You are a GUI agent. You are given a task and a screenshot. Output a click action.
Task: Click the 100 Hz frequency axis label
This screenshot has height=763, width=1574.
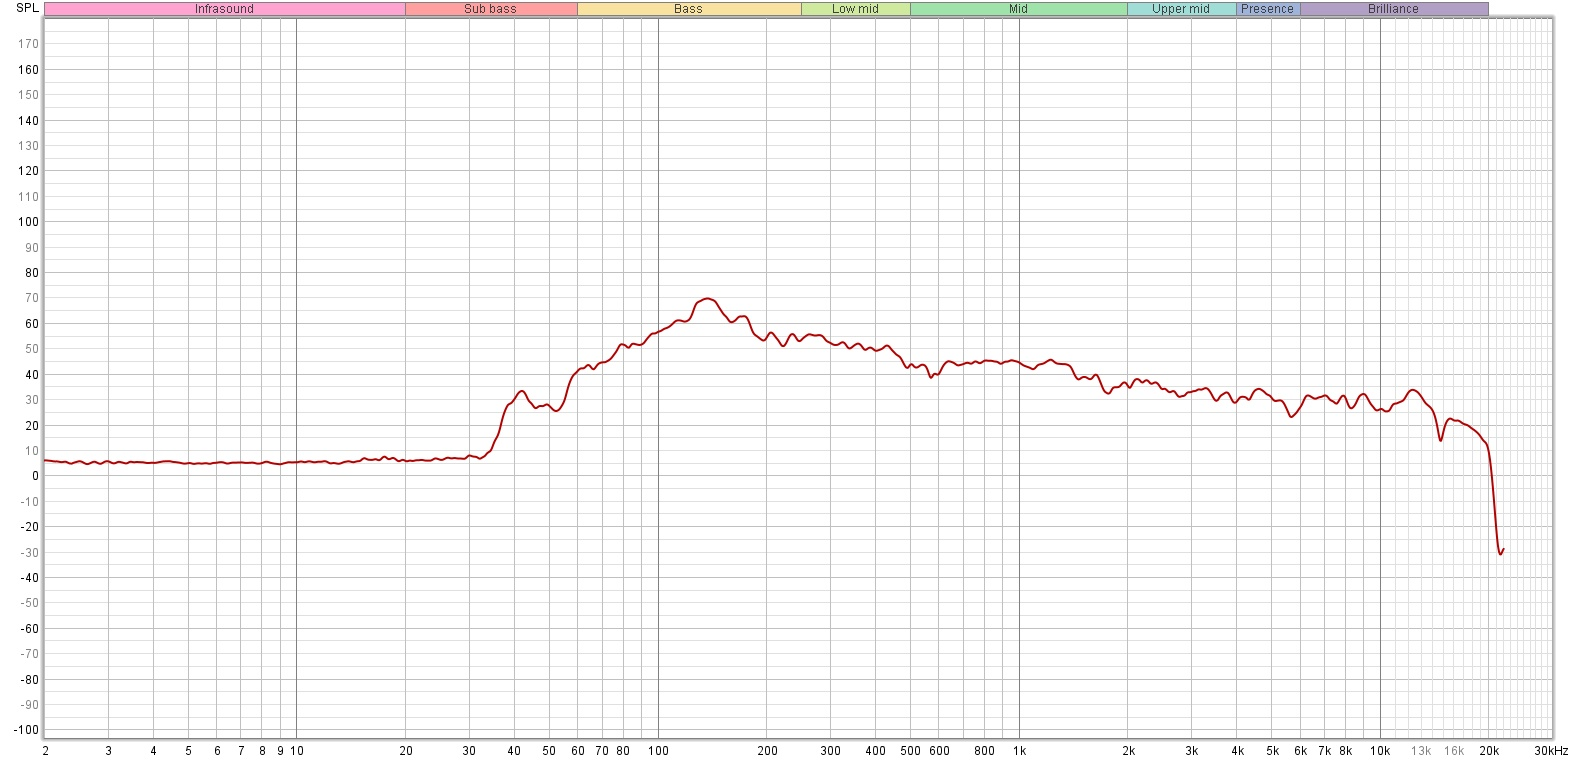point(658,751)
